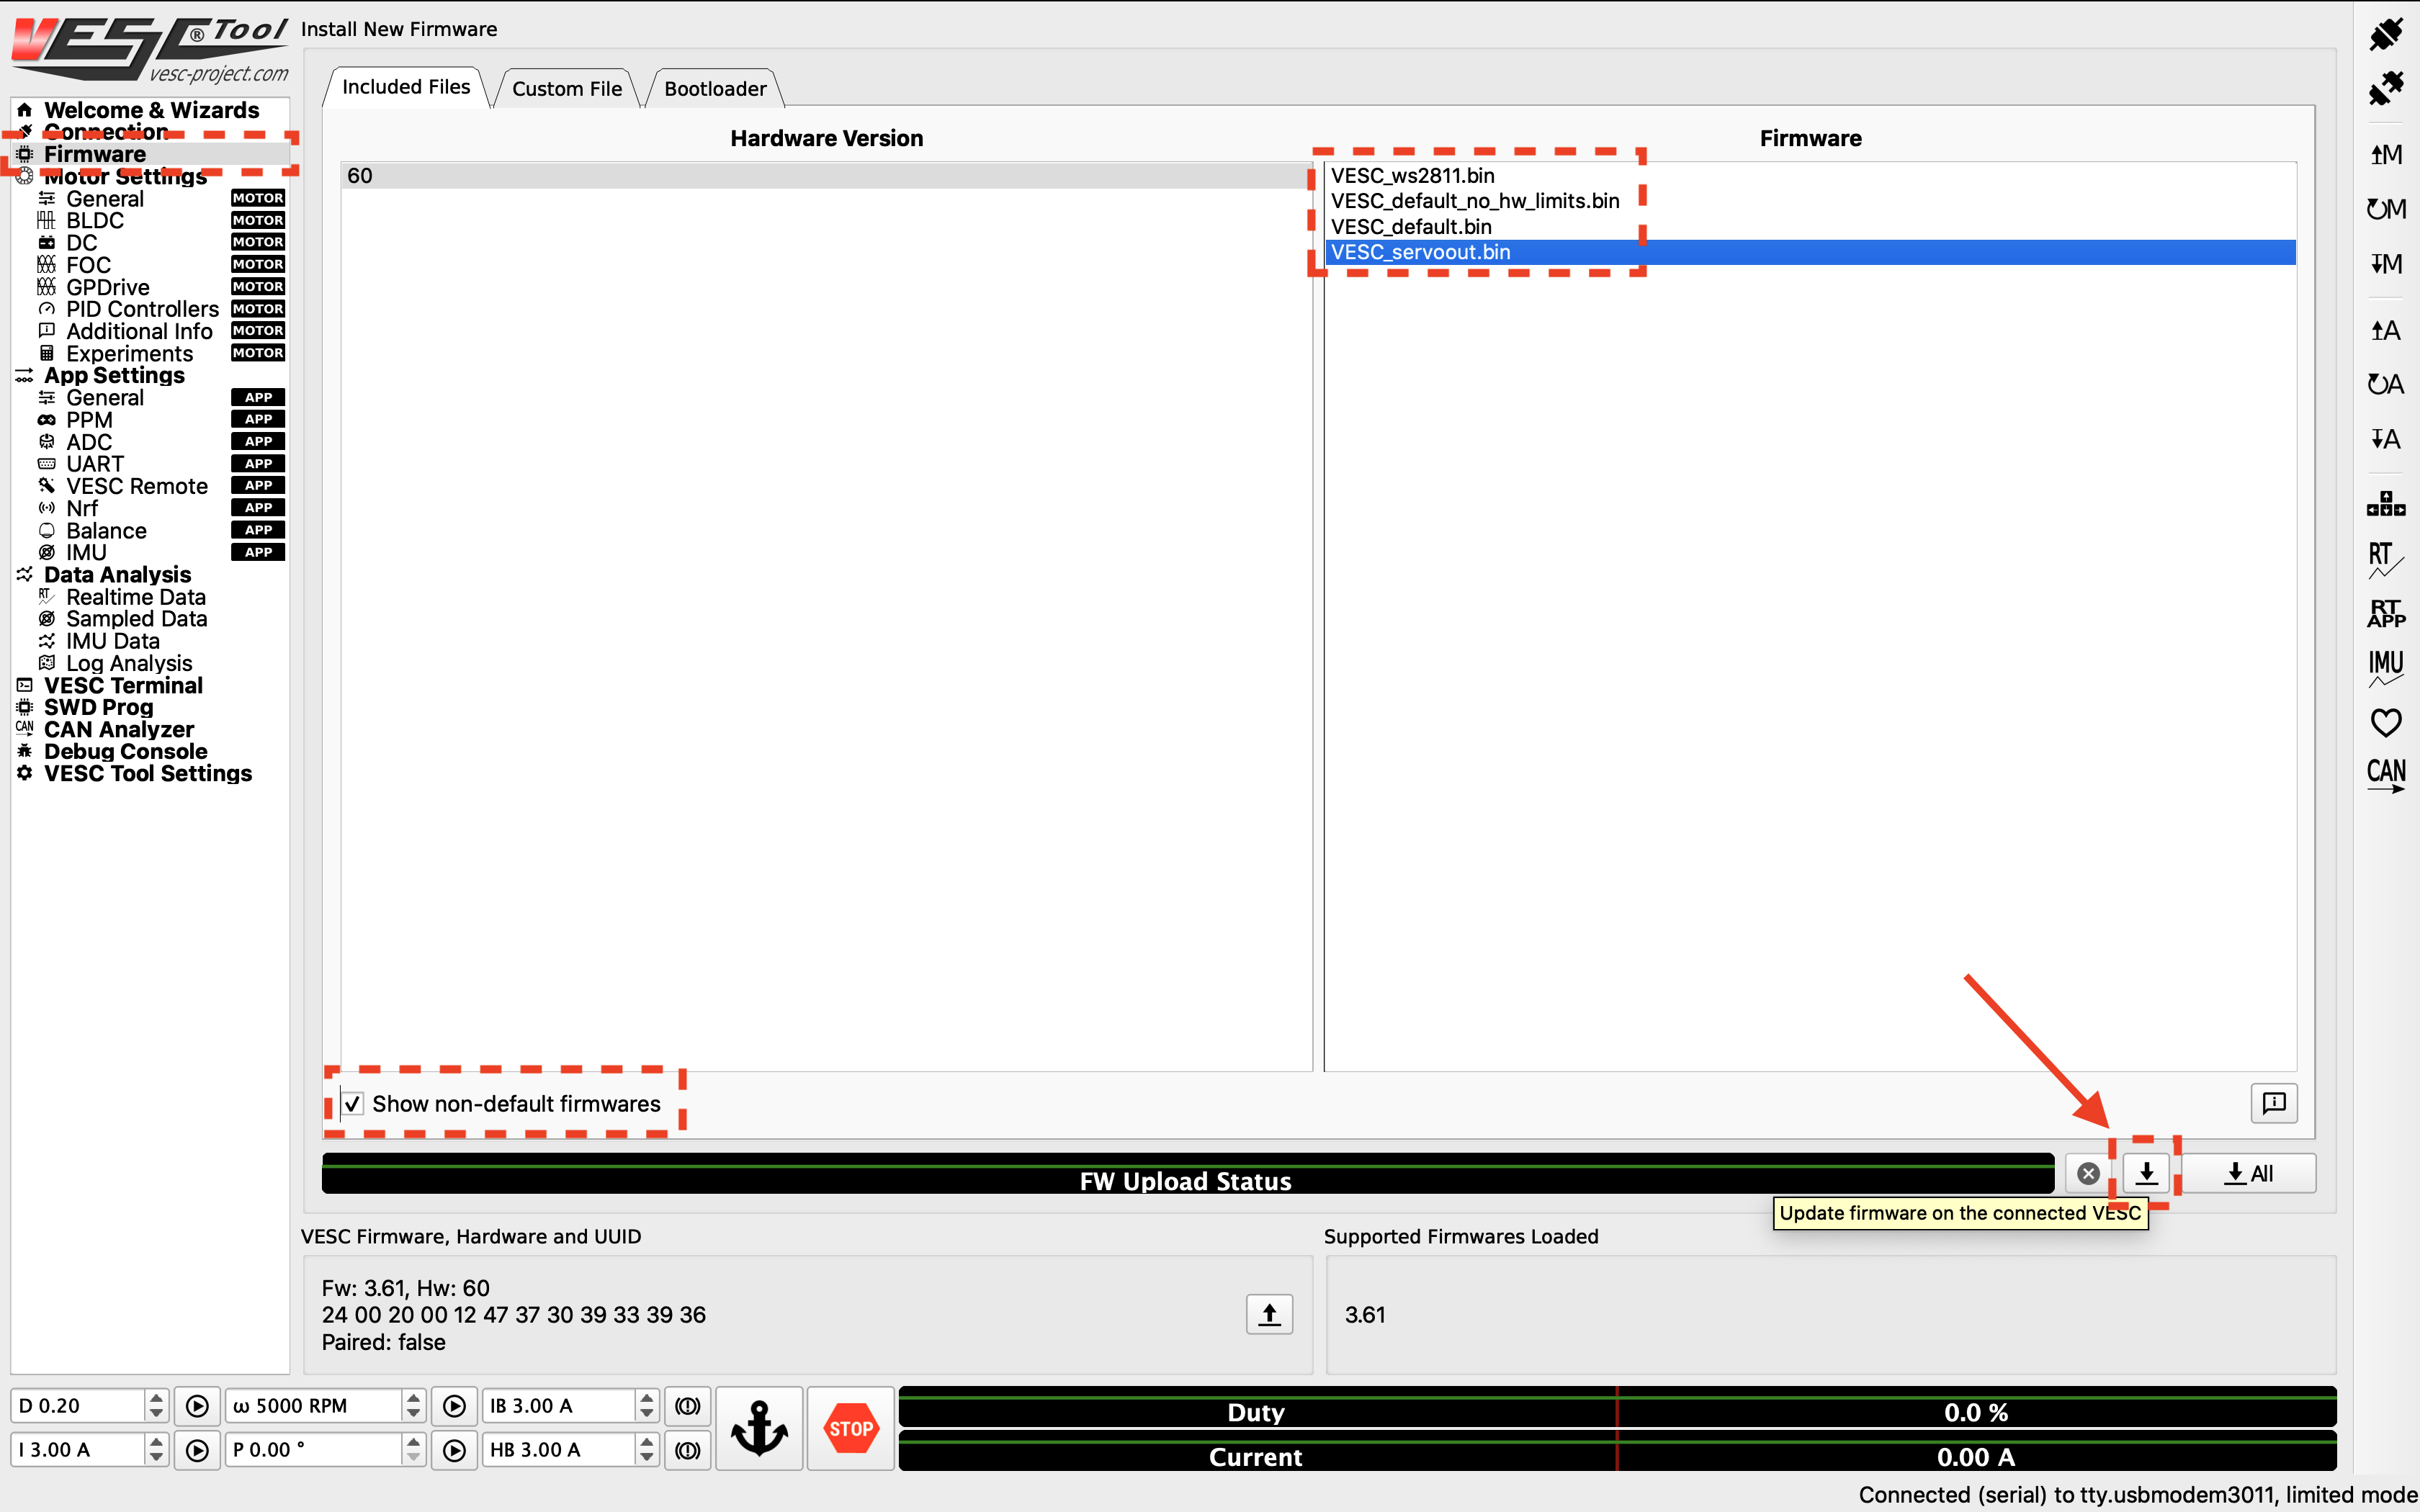Toggle RT APP data streaming icon
The width and height of the screenshot is (2420, 1512).
pos(2386,613)
